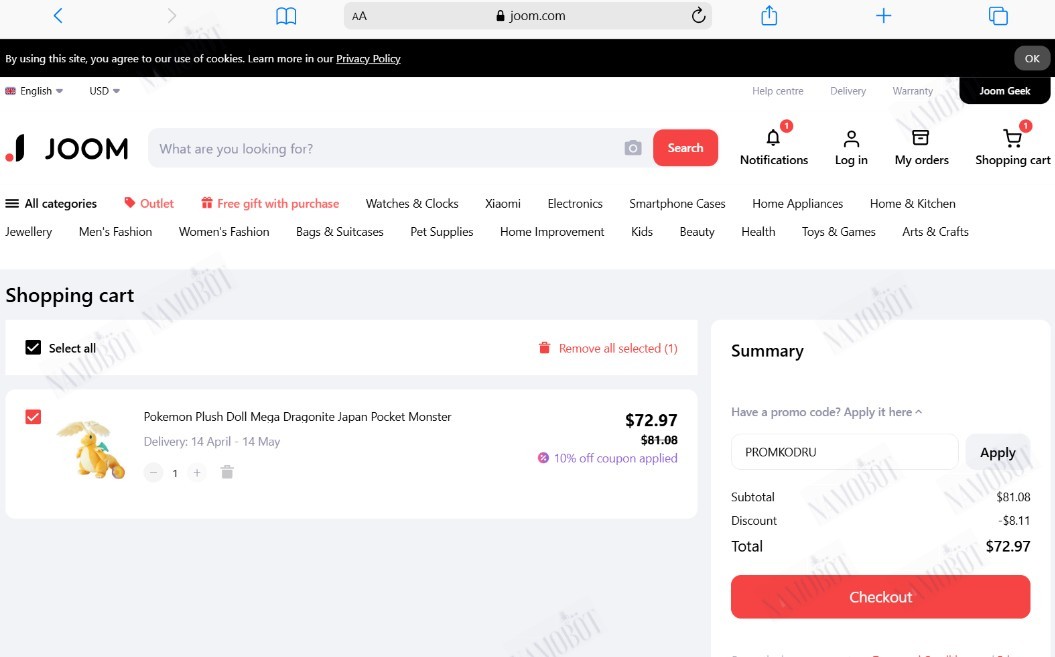This screenshot has width=1055, height=657.
Task: Click the red Checkout button
Action: coord(880,596)
